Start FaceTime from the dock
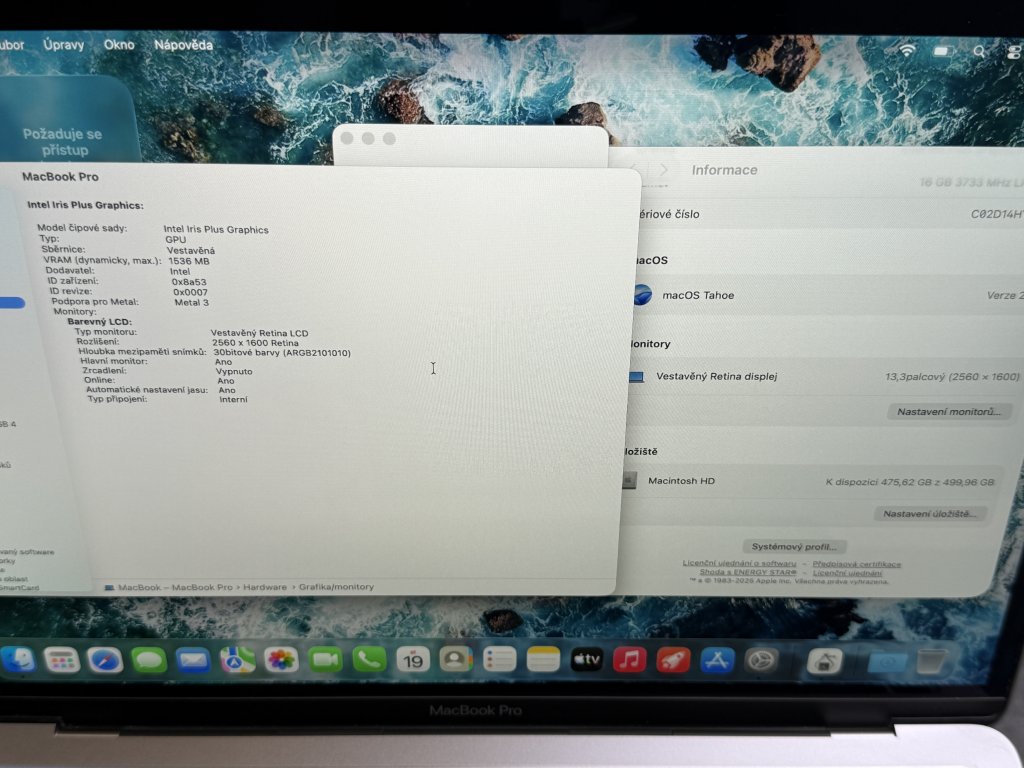The height and width of the screenshot is (768, 1024). coord(325,660)
